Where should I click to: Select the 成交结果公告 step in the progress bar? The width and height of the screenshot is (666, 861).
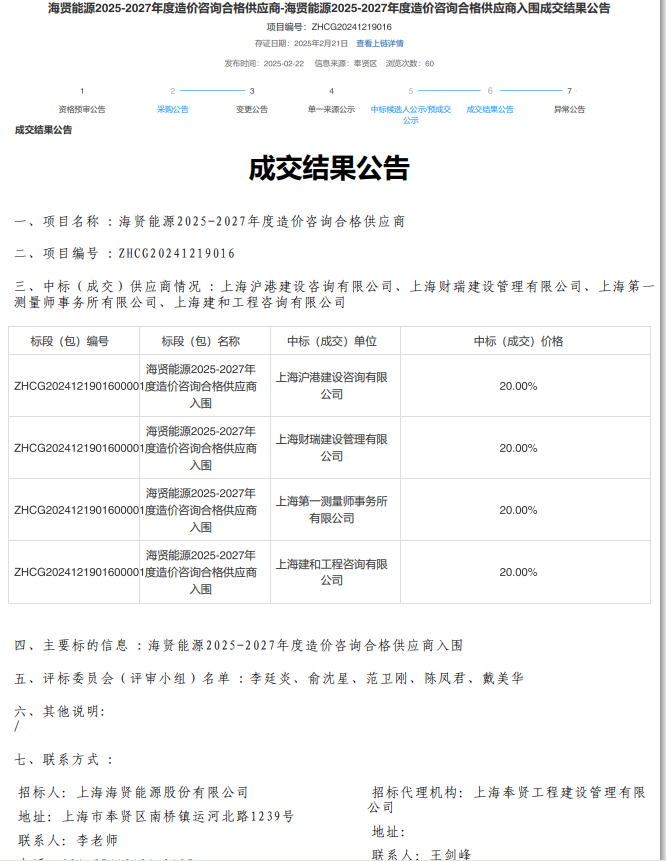point(490,109)
